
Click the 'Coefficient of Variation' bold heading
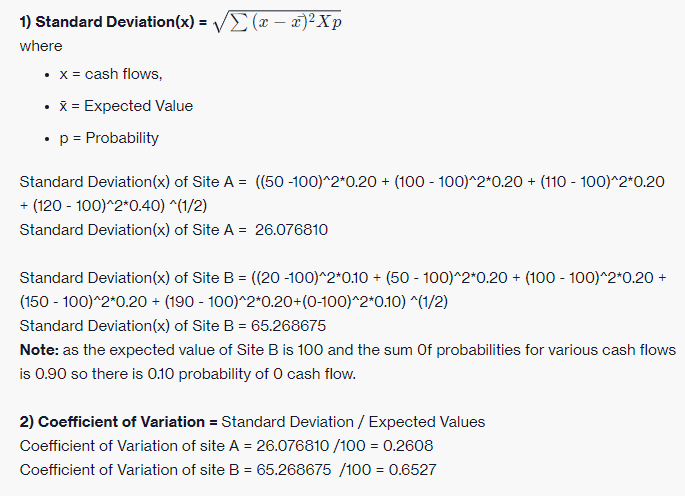tap(118, 422)
